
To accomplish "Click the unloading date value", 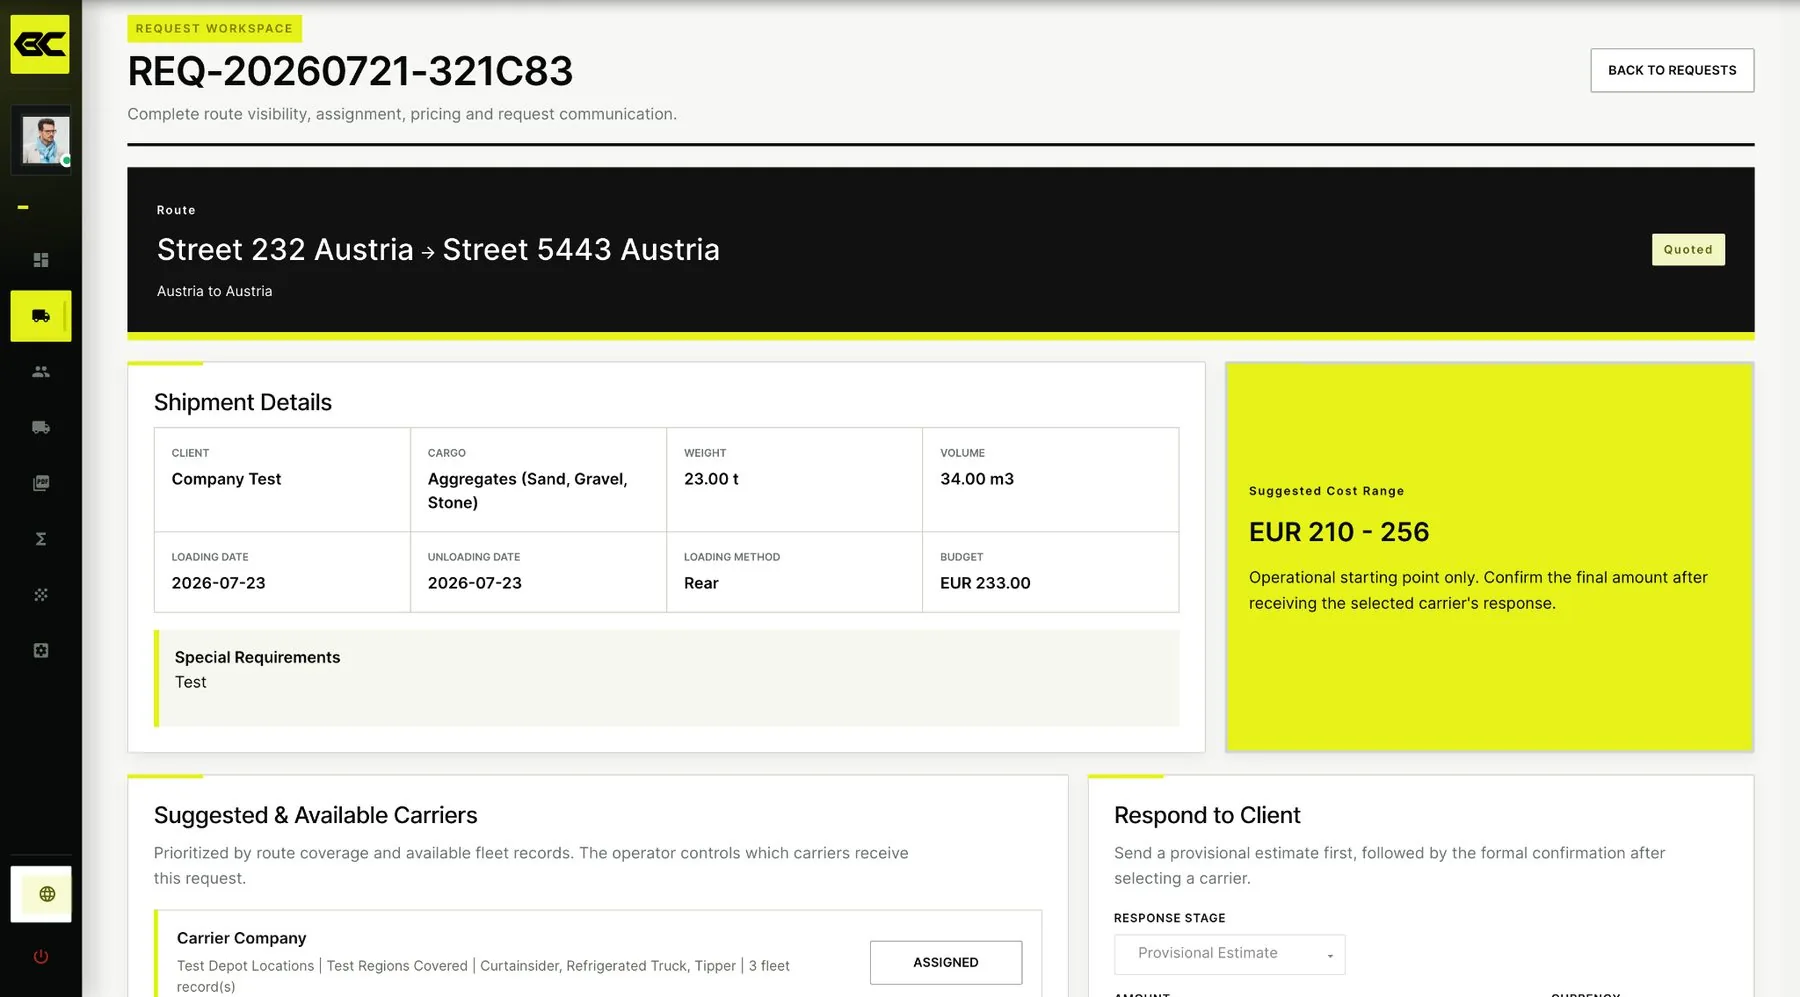I will coord(475,583).
